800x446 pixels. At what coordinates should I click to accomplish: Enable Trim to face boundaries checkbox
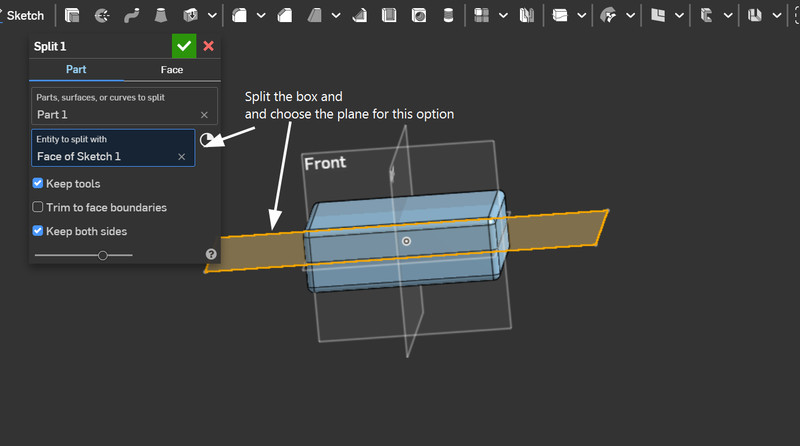[38, 207]
